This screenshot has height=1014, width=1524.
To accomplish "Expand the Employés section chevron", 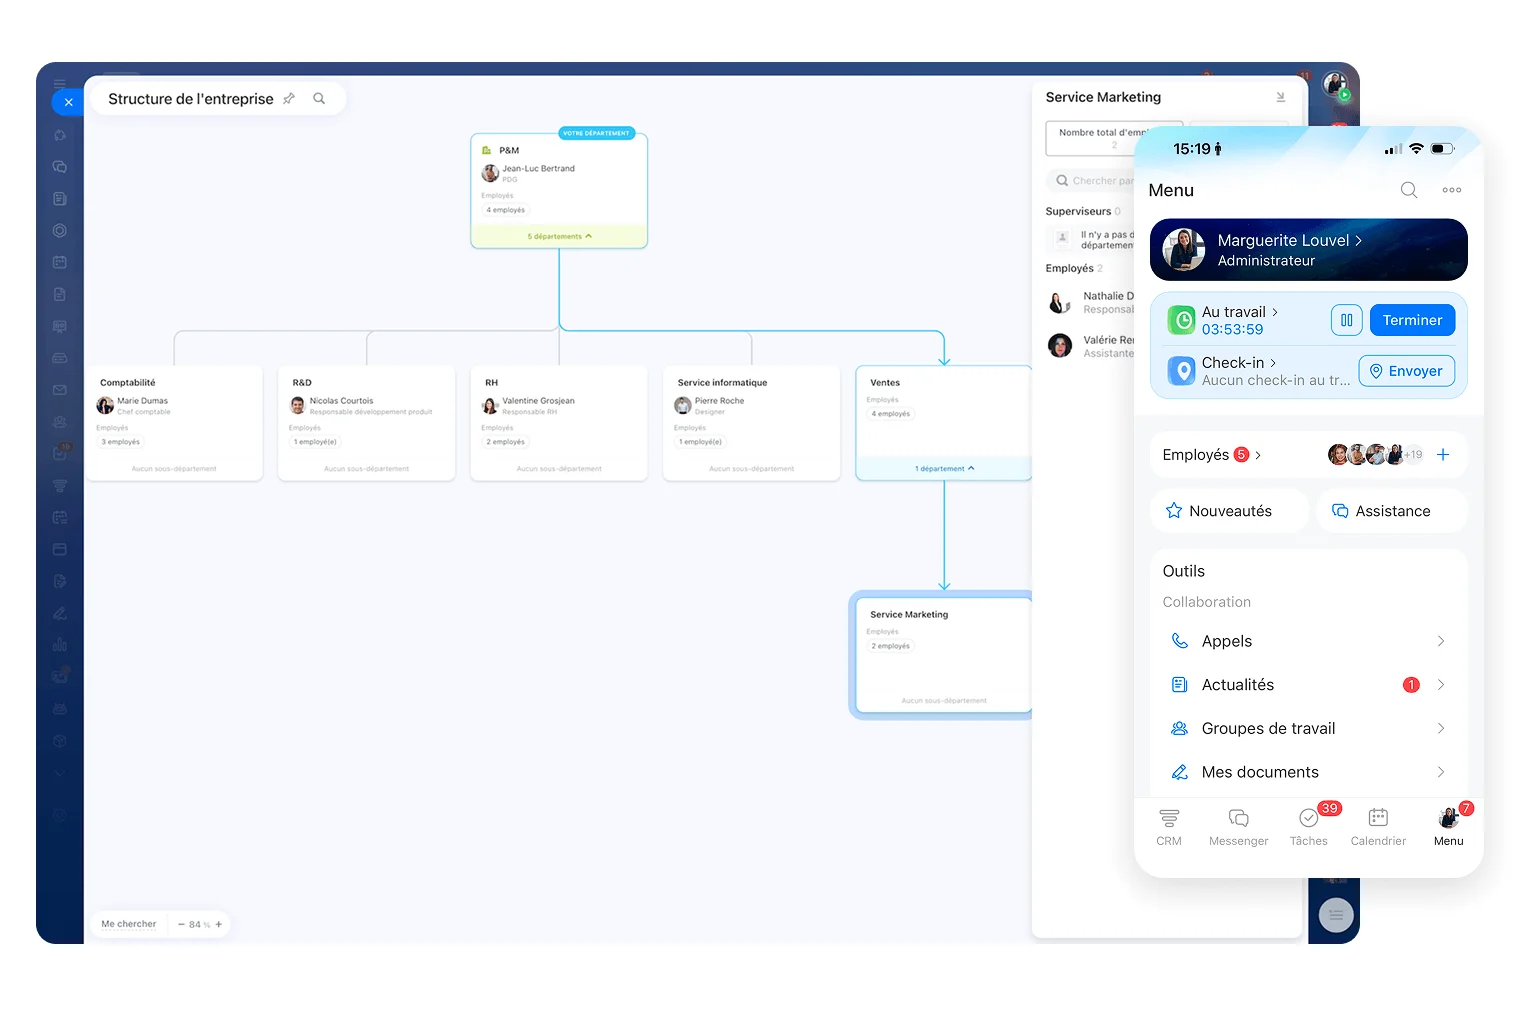I will (x=1258, y=455).
